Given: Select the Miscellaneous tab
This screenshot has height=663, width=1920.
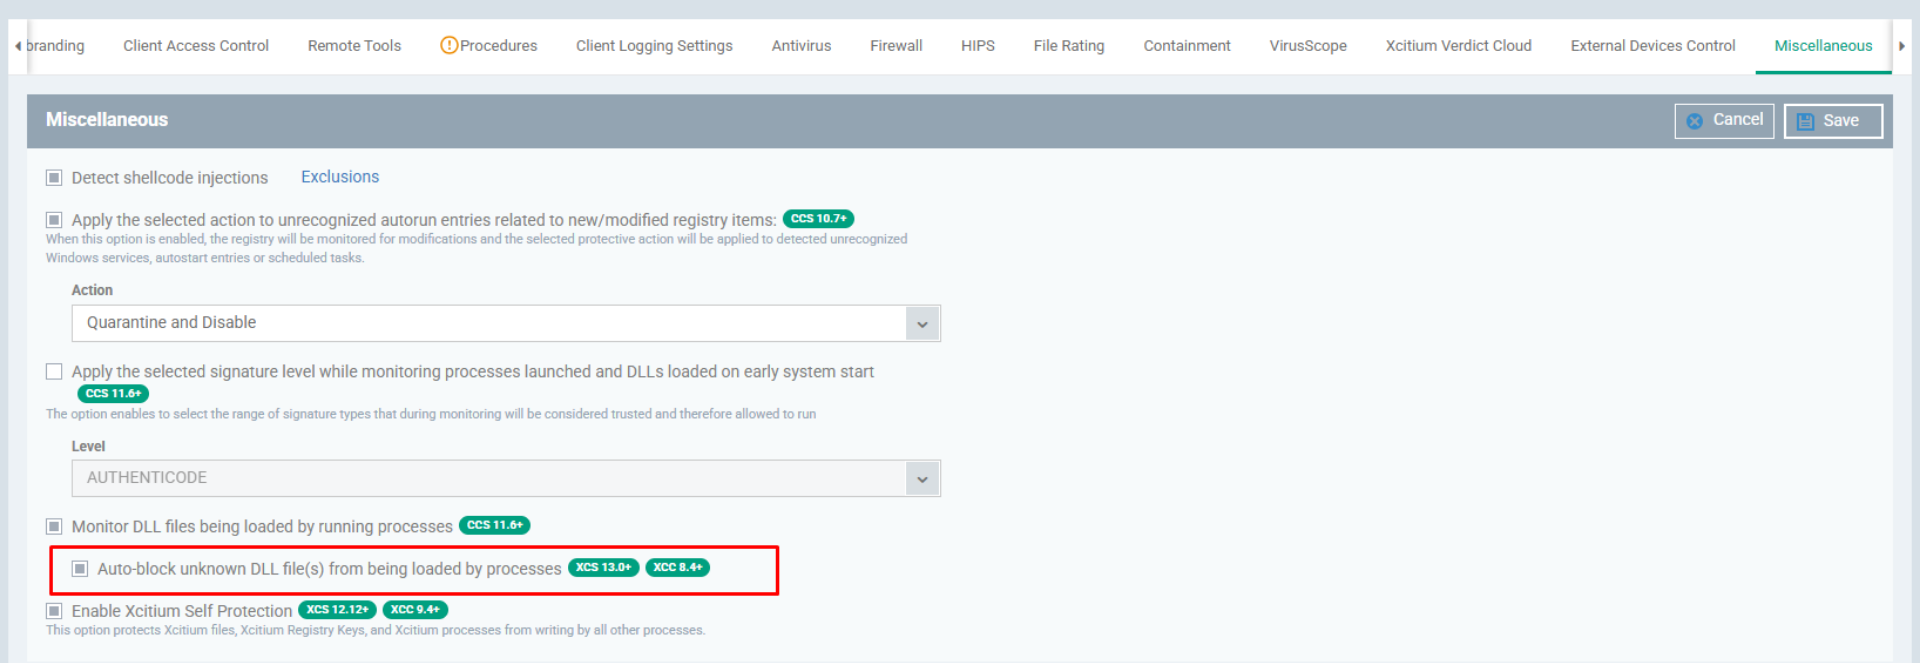Looking at the screenshot, I should (x=1823, y=46).
